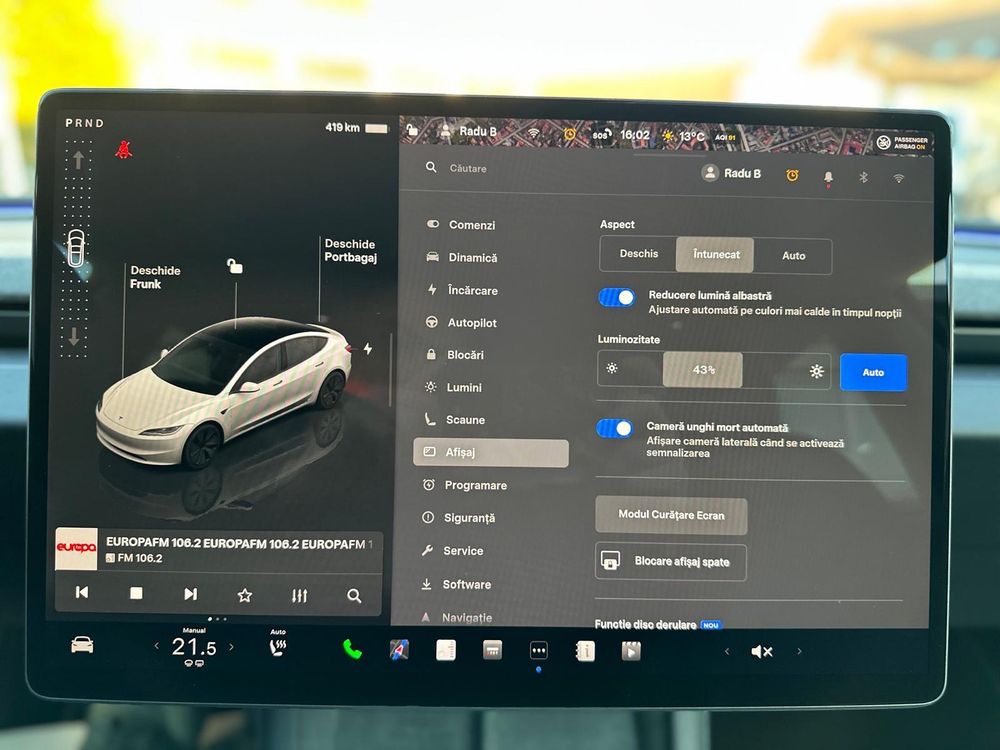1000x750 pixels.
Task: Open the energy chart app icon
Action: [x=446, y=650]
